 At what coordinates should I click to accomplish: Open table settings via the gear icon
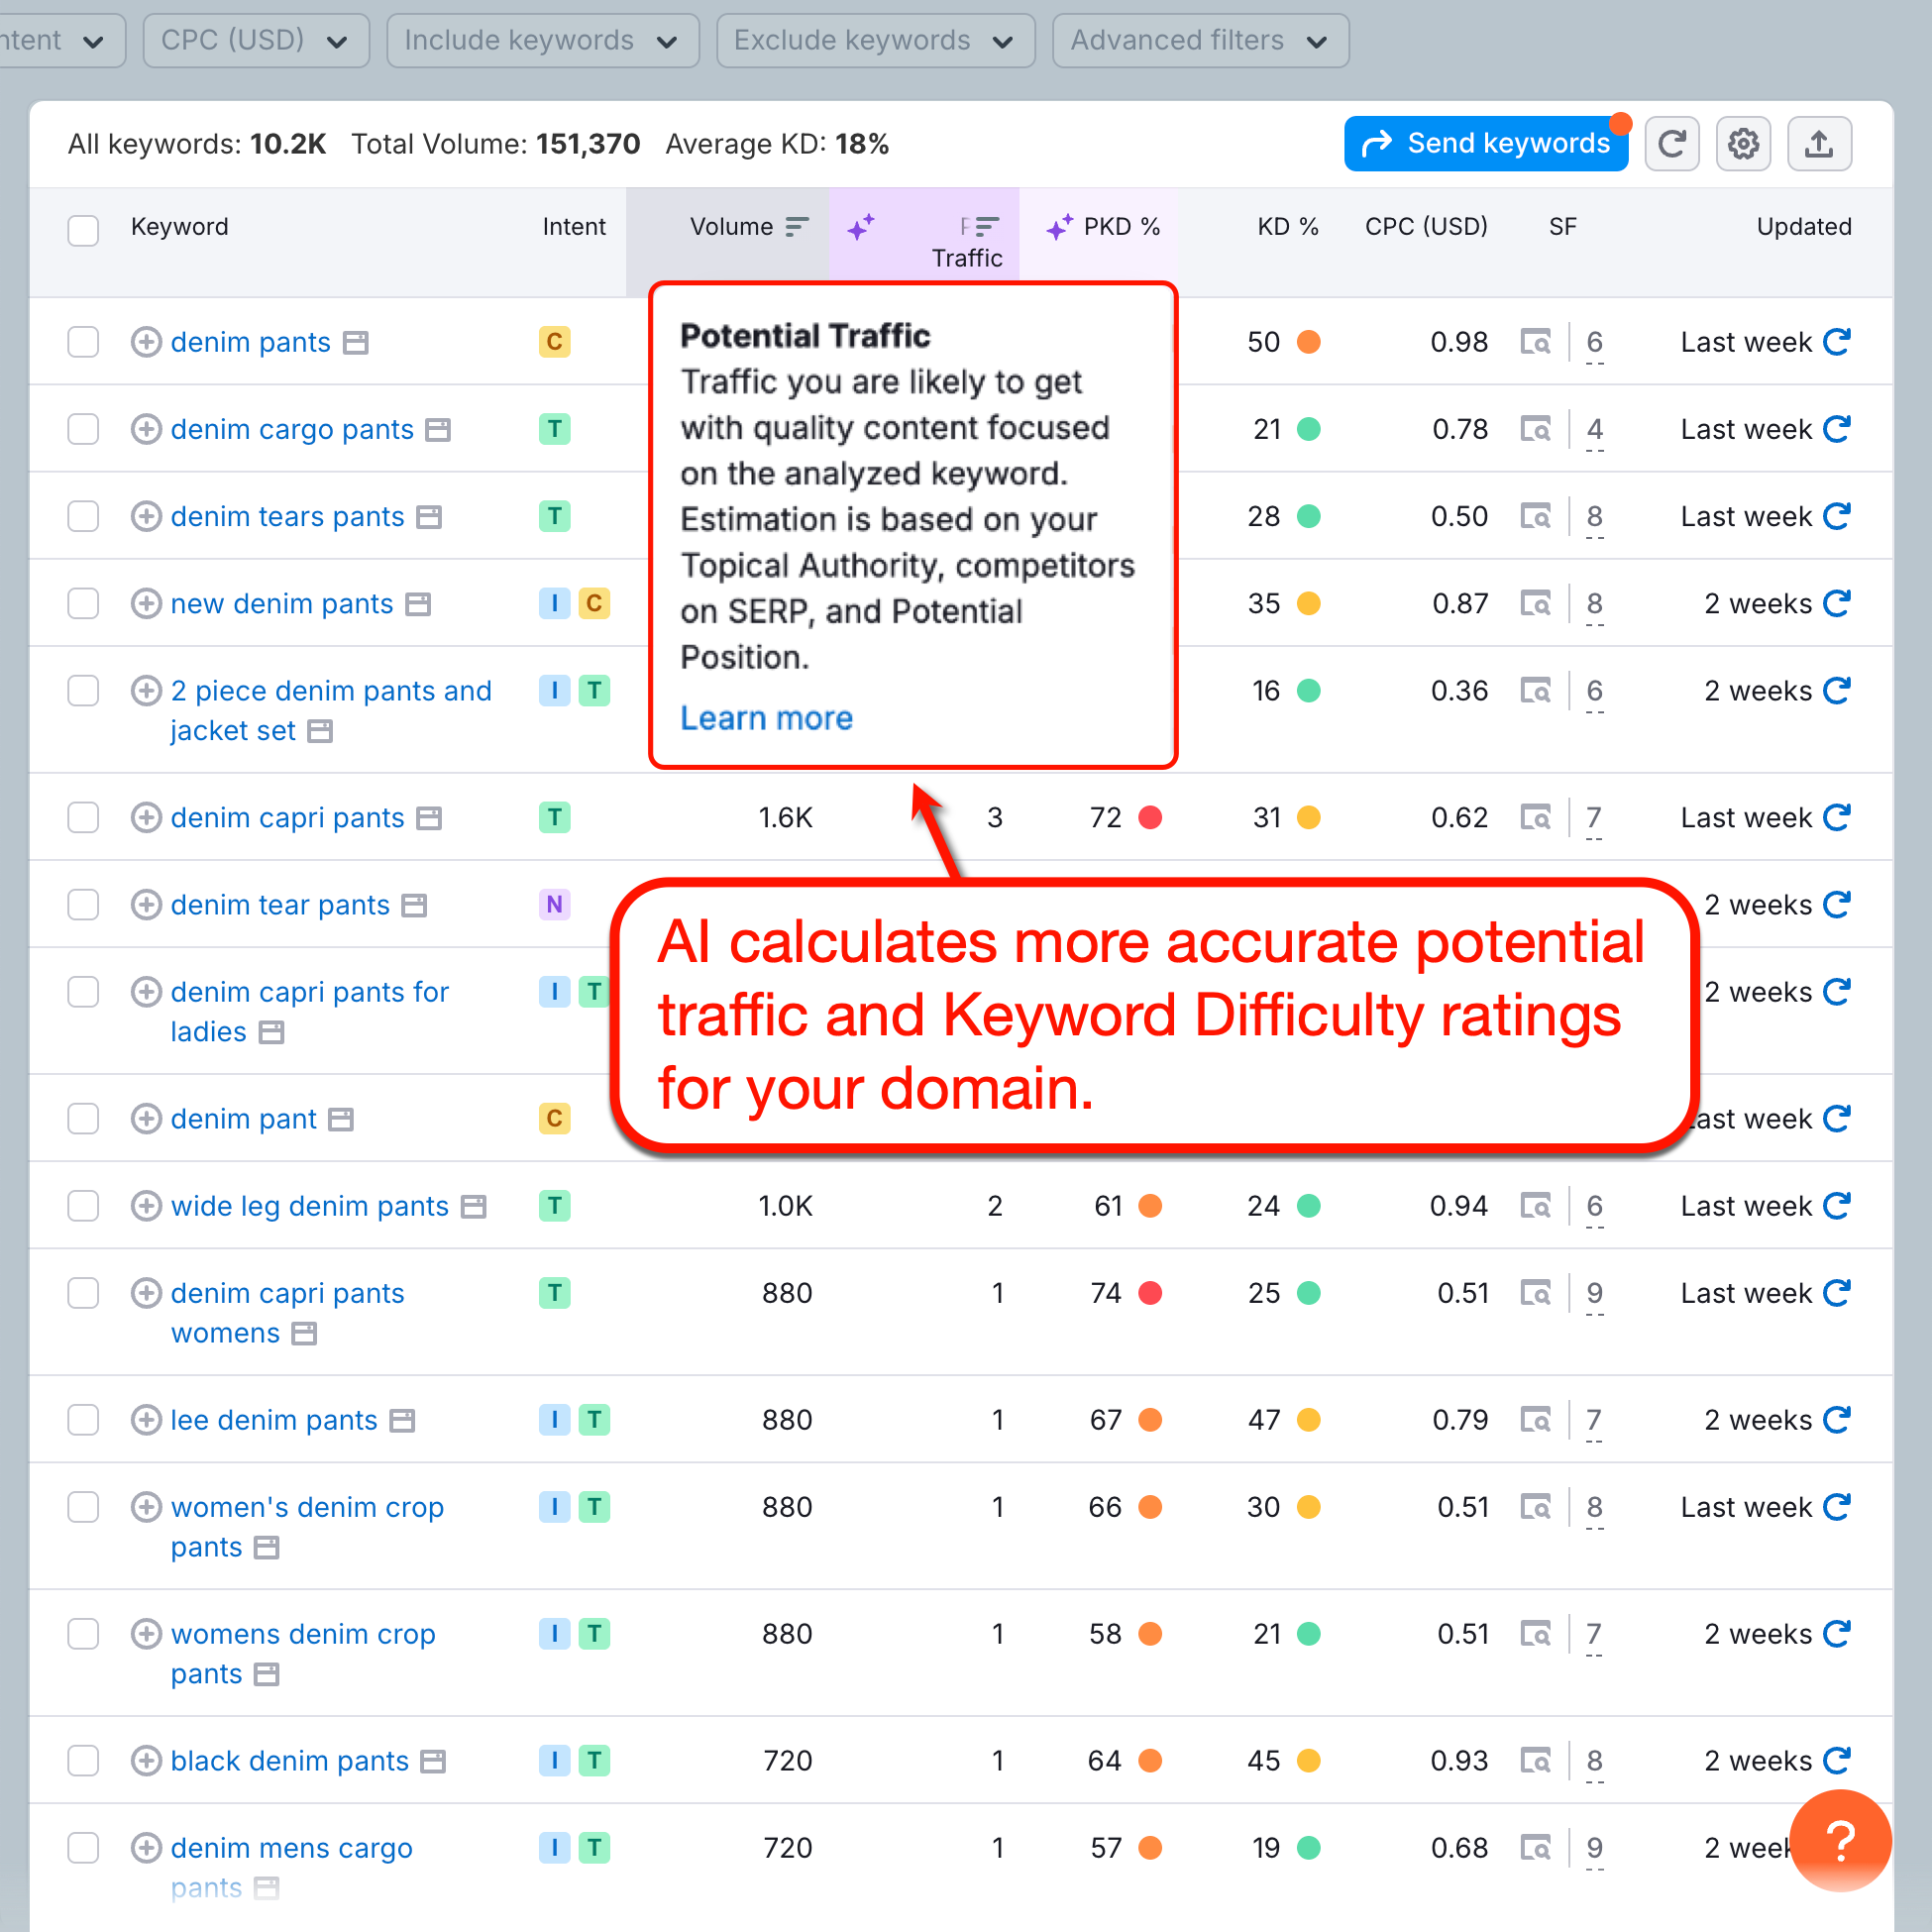click(1743, 143)
